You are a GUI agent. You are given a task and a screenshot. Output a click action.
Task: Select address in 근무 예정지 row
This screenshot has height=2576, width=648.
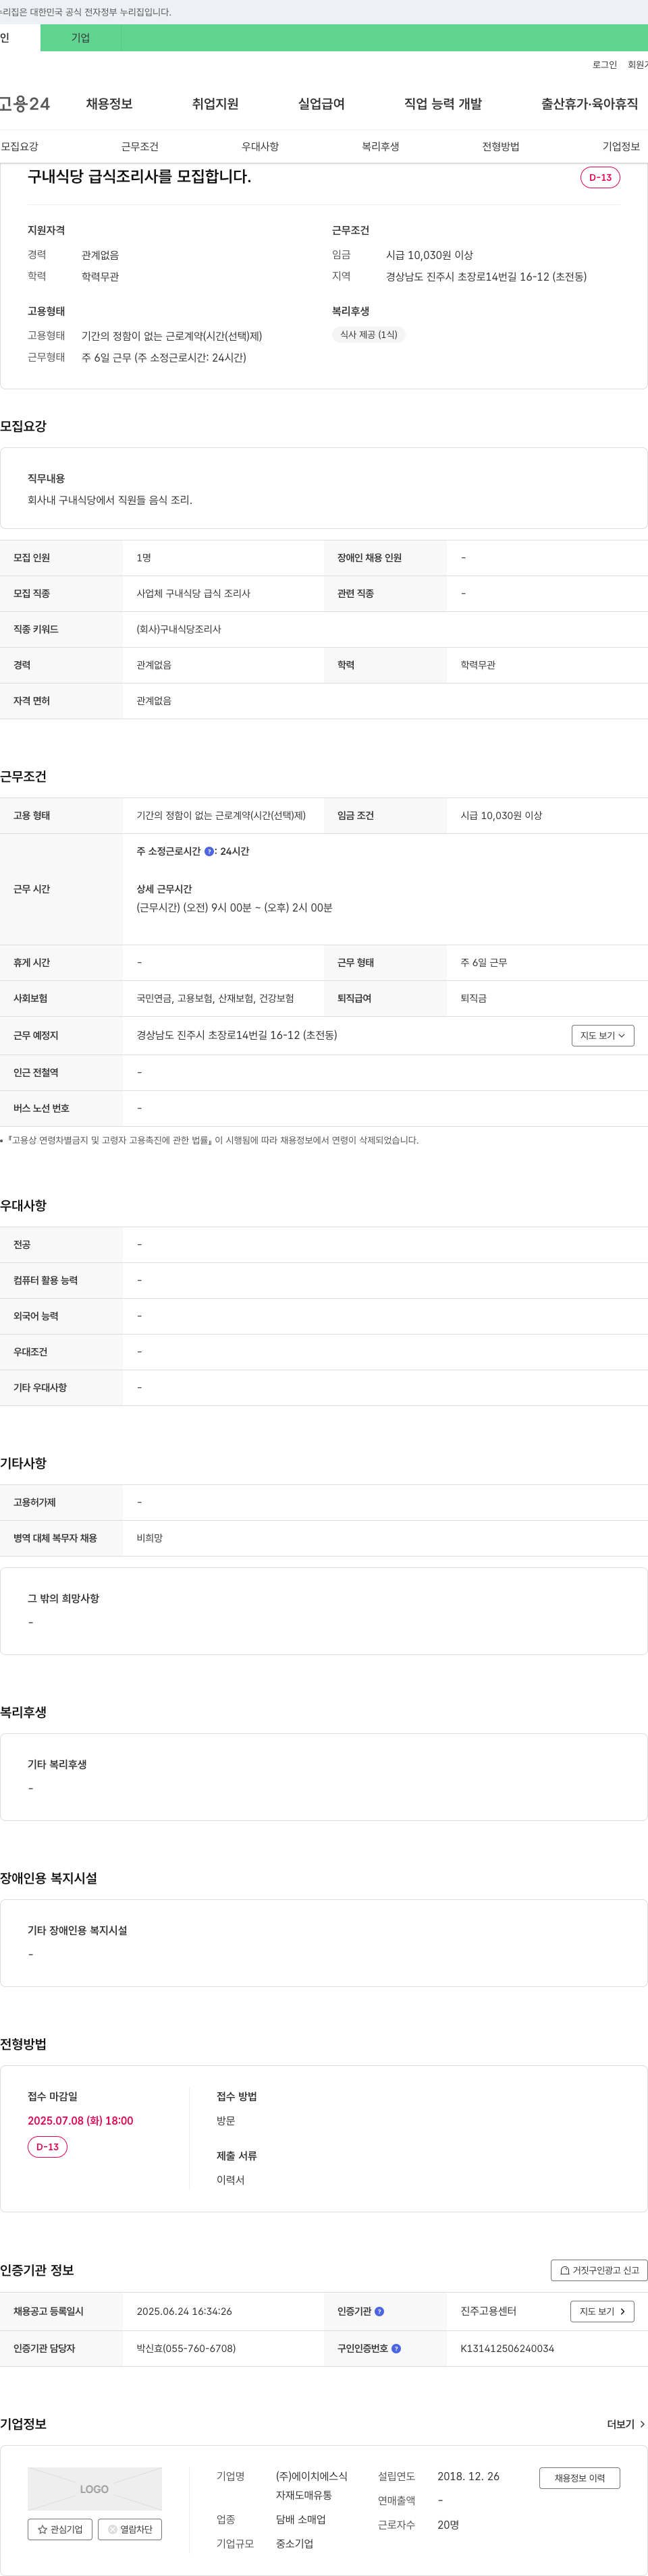[236, 1035]
